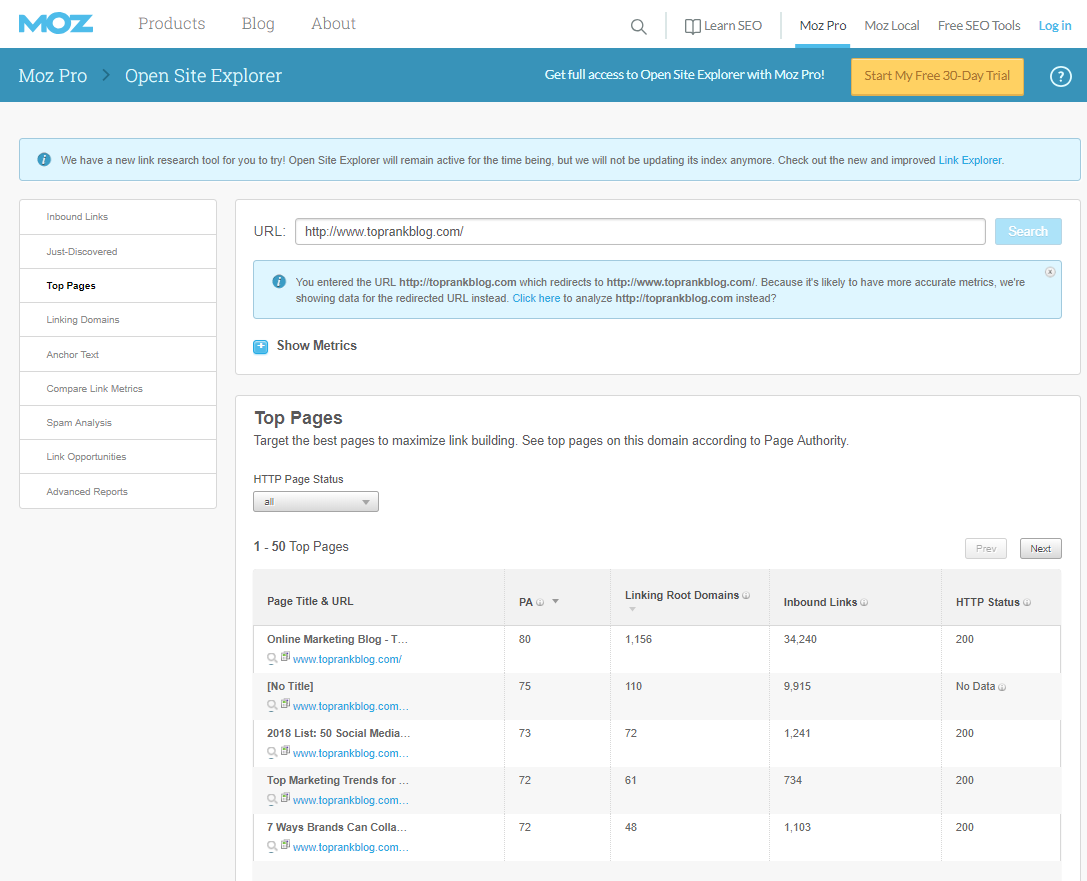The height and width of the screenshot is (881, 1087).
Task: Click info icon beside HTTP Status header
Action: [x=1027, y=602]
